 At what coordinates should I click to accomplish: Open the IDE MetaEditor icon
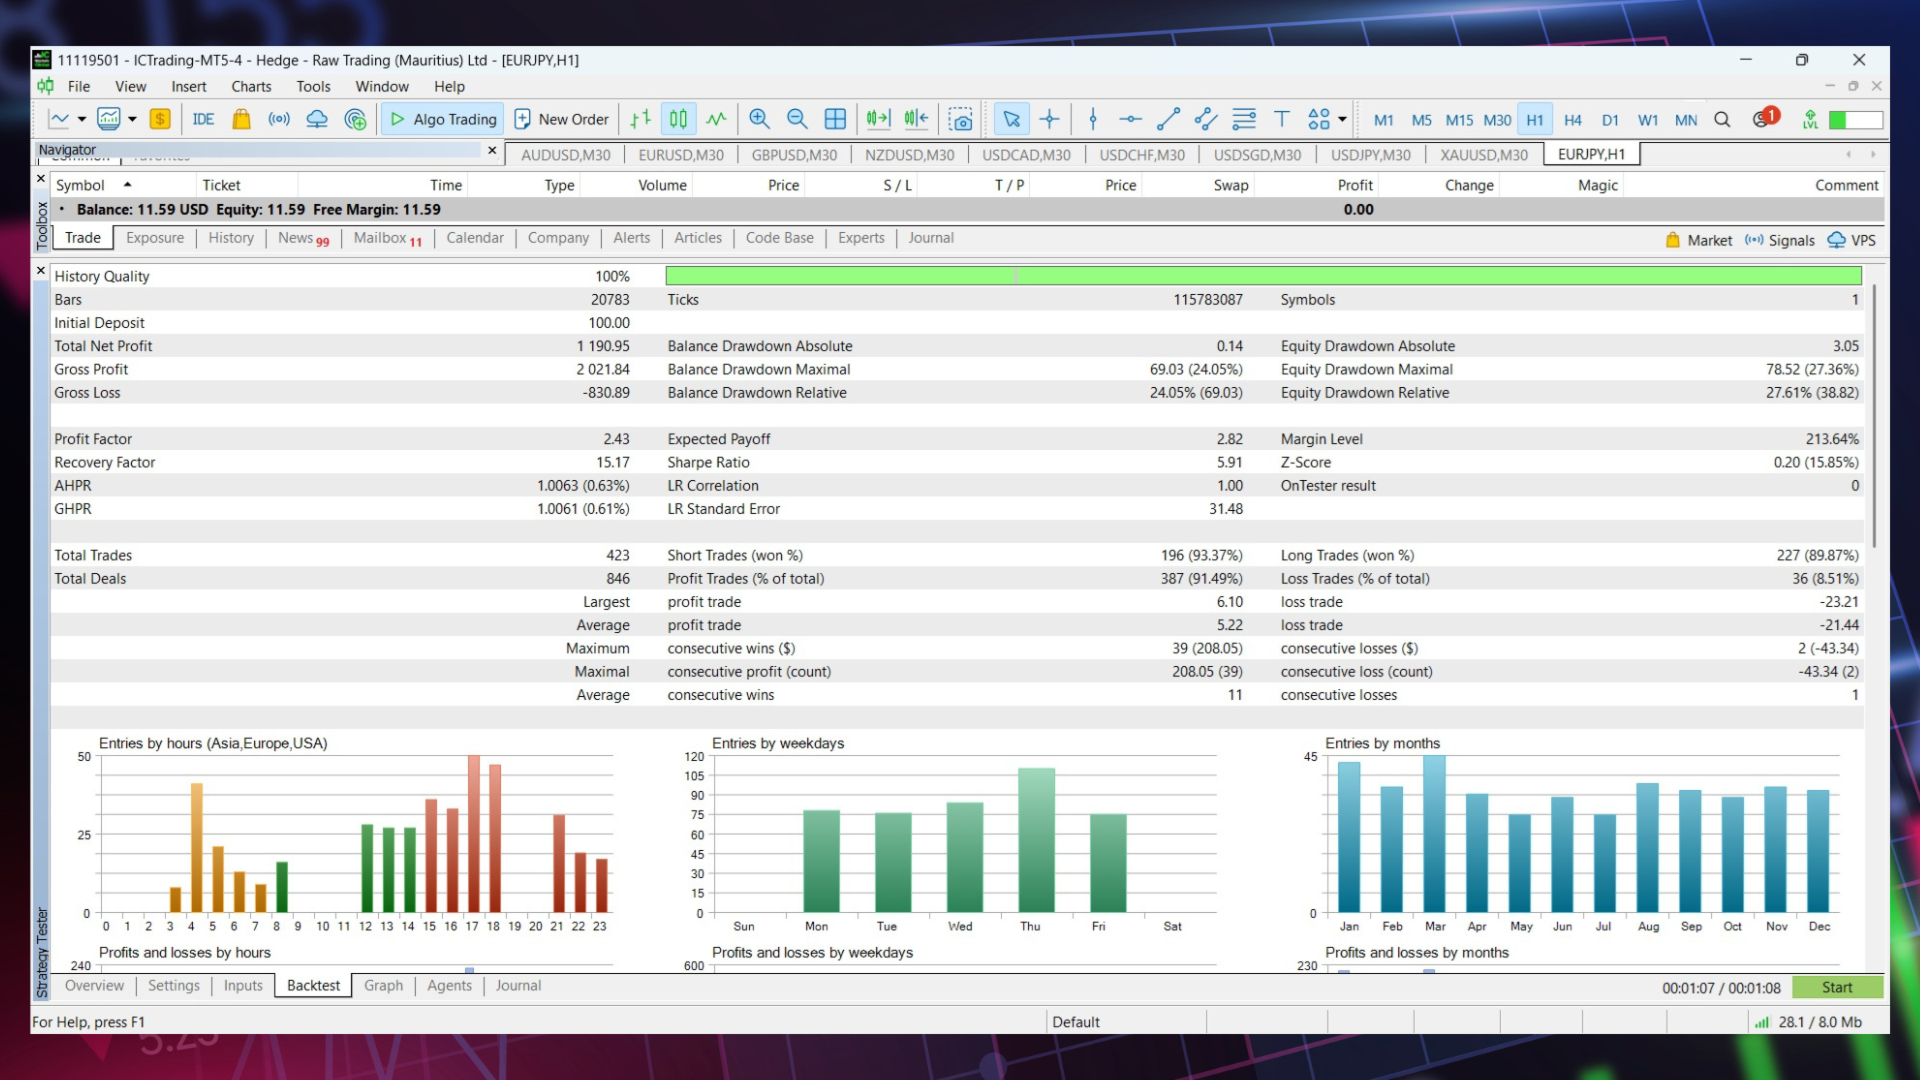pos(203,119)
